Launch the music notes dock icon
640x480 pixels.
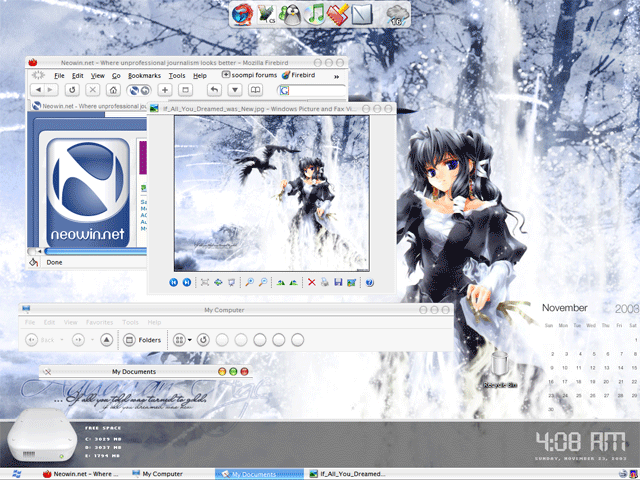click(x=315, y=14)
